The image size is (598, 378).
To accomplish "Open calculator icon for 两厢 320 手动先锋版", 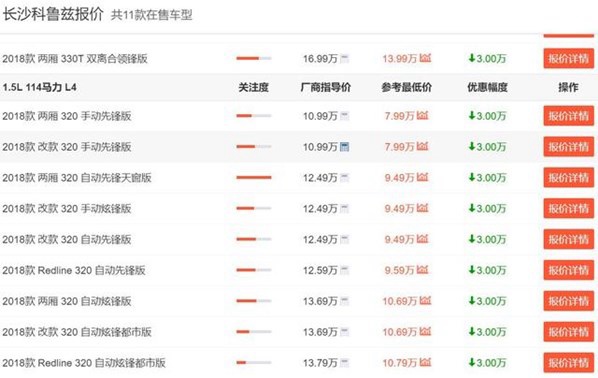I will (x=344, y=116).
